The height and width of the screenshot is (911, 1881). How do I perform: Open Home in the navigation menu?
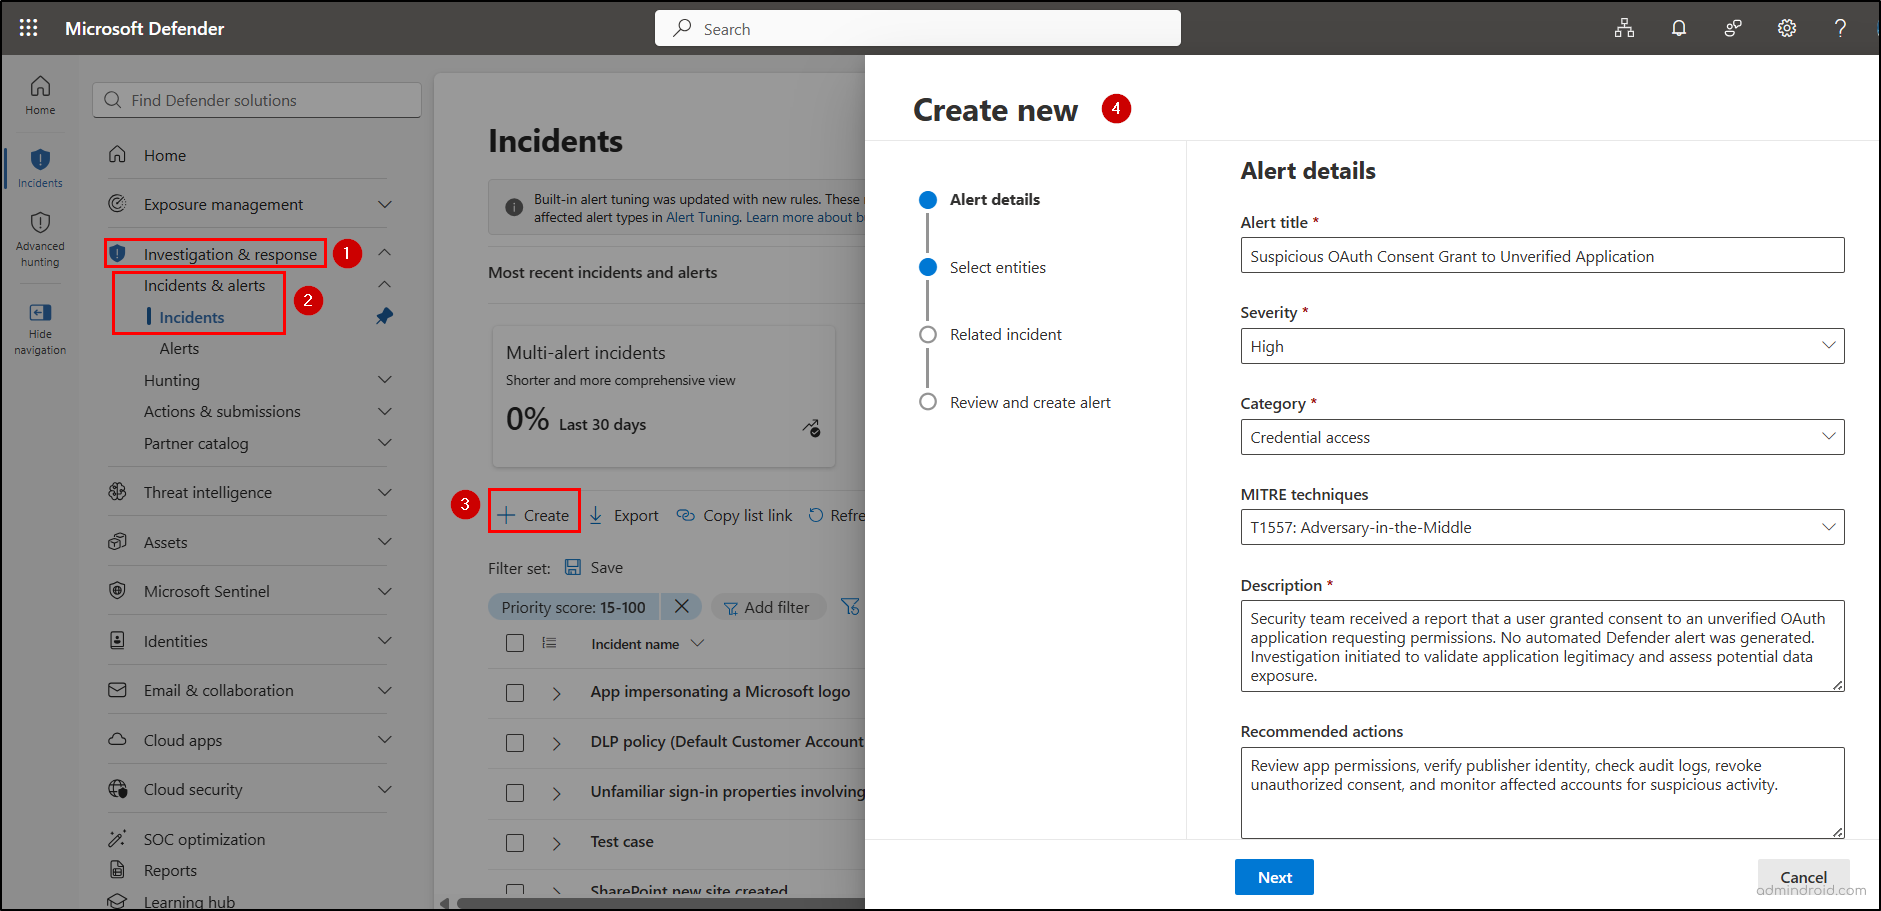pos(165,155)
